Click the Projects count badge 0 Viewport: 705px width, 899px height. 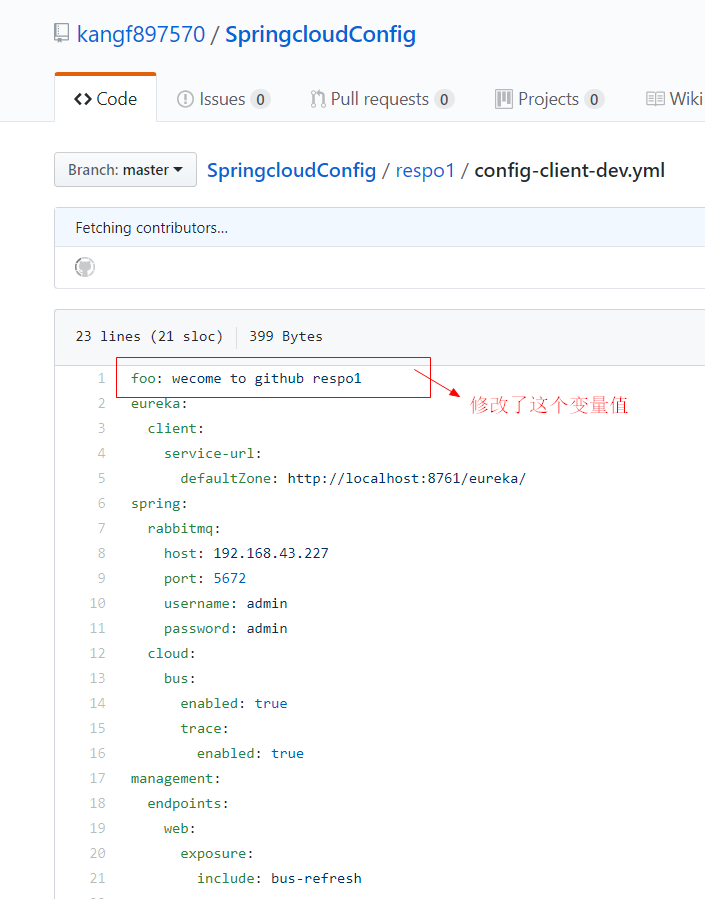[594, 100]
